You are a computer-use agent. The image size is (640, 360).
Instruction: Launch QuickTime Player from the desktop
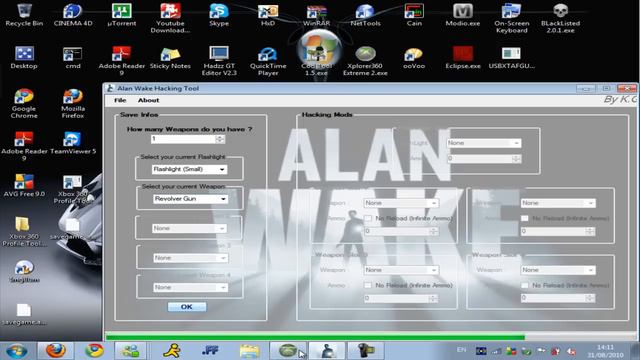tap(268, 60)
